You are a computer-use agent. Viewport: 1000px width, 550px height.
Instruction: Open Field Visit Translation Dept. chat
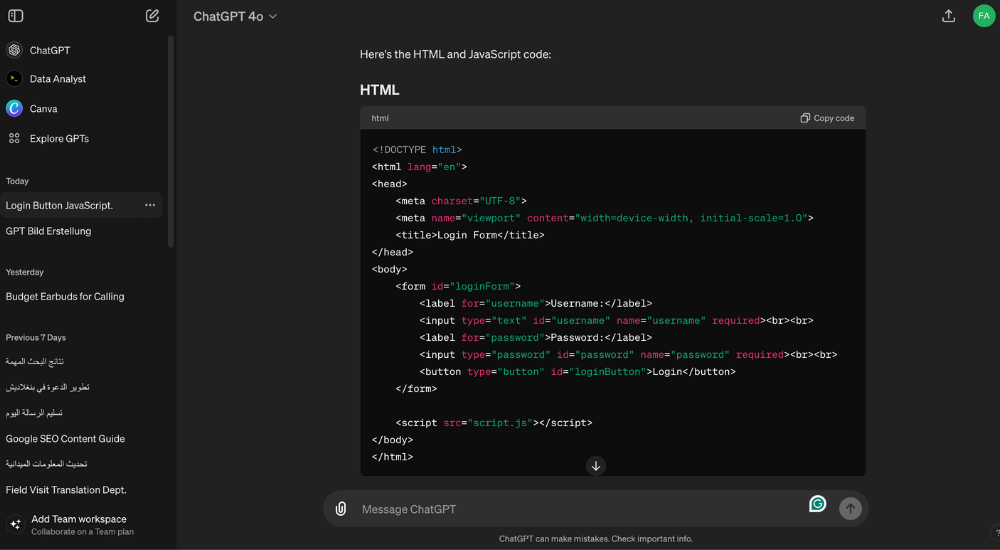tap(66, 490)
